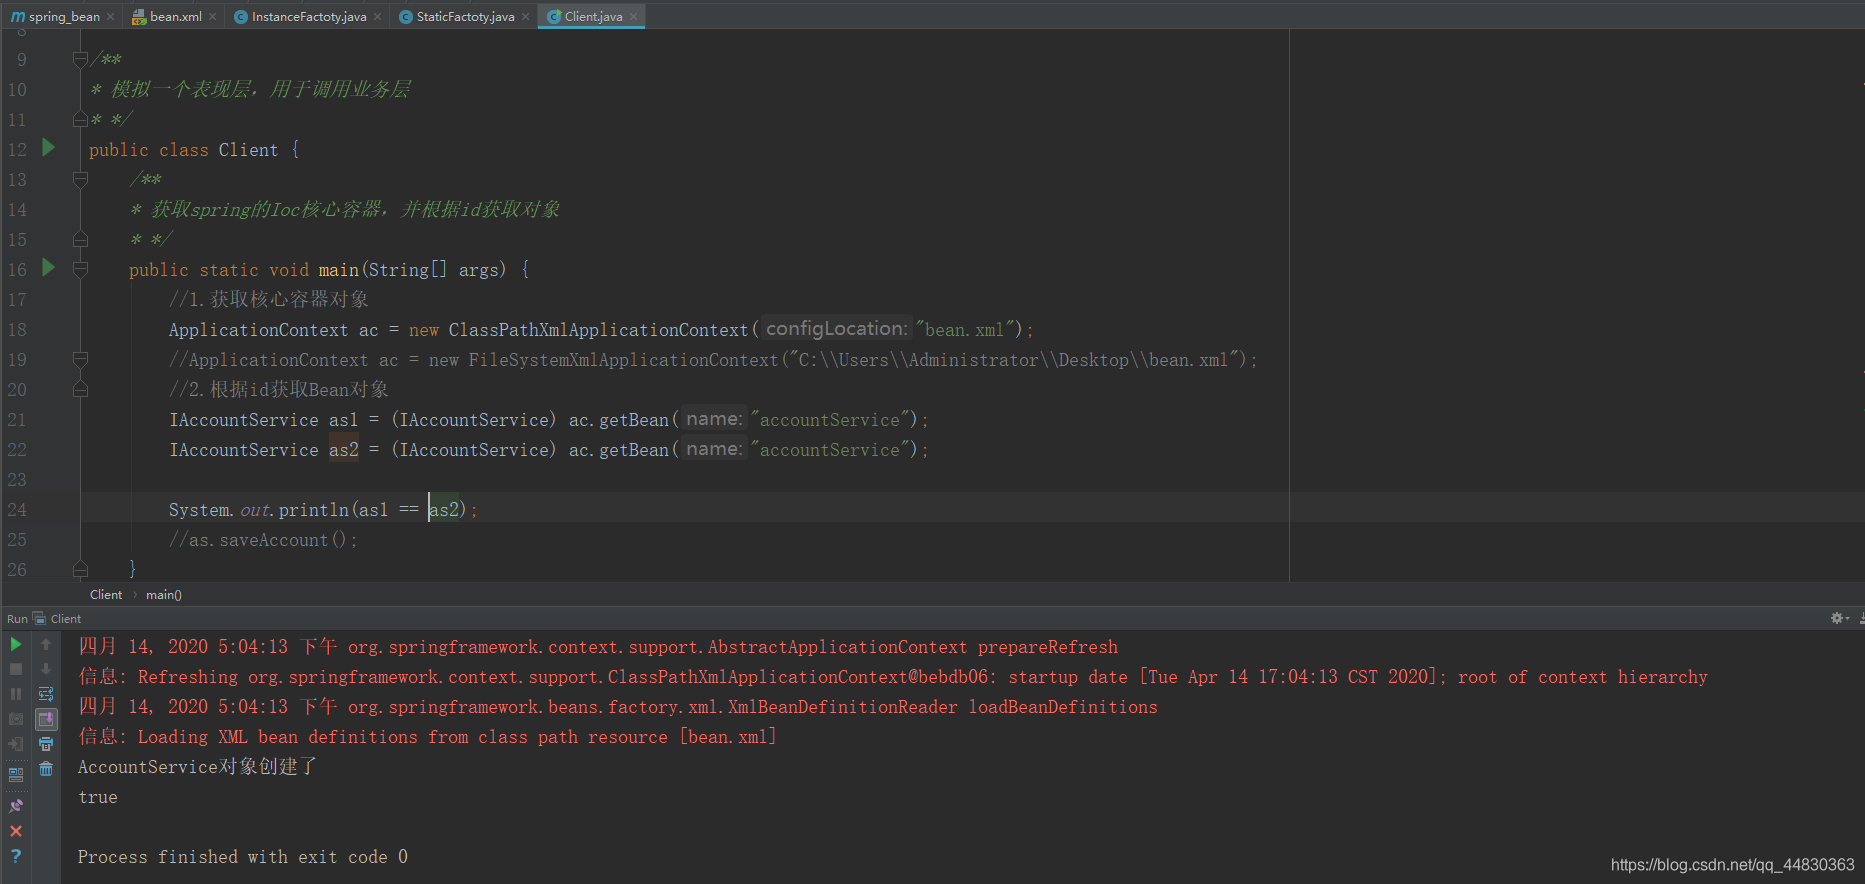The height and width of the screenshot is (884, 1865).
Task: Click Run gutter icon beside main method
Action: tap(48, 267)
